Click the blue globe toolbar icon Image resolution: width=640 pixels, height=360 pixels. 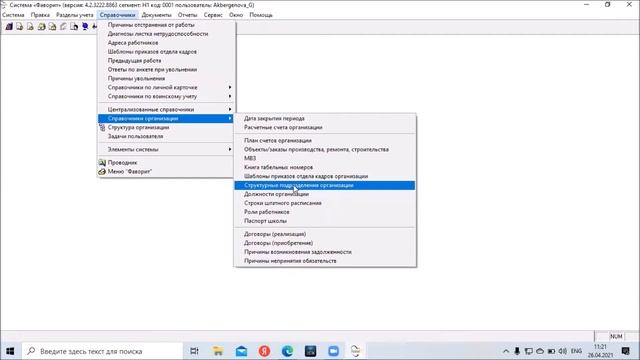point(85,27)
